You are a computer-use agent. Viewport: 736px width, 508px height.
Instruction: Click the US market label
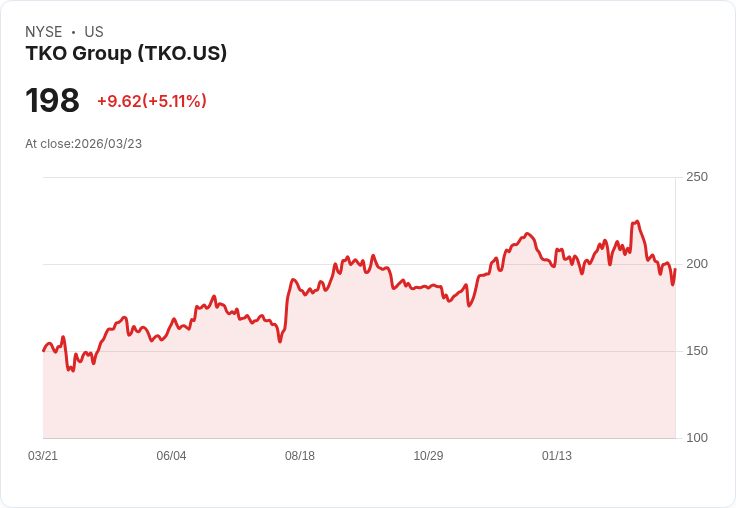point(94,32)
